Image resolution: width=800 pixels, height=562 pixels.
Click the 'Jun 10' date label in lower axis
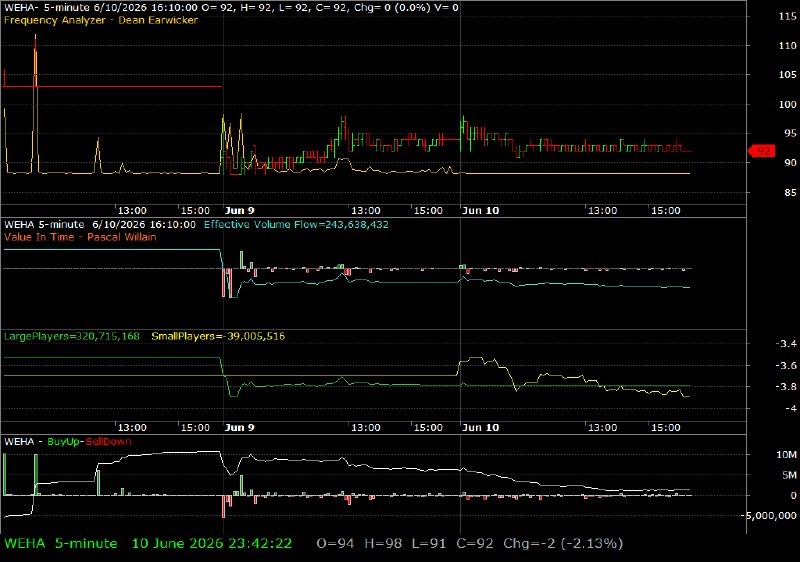coord(480,427)
